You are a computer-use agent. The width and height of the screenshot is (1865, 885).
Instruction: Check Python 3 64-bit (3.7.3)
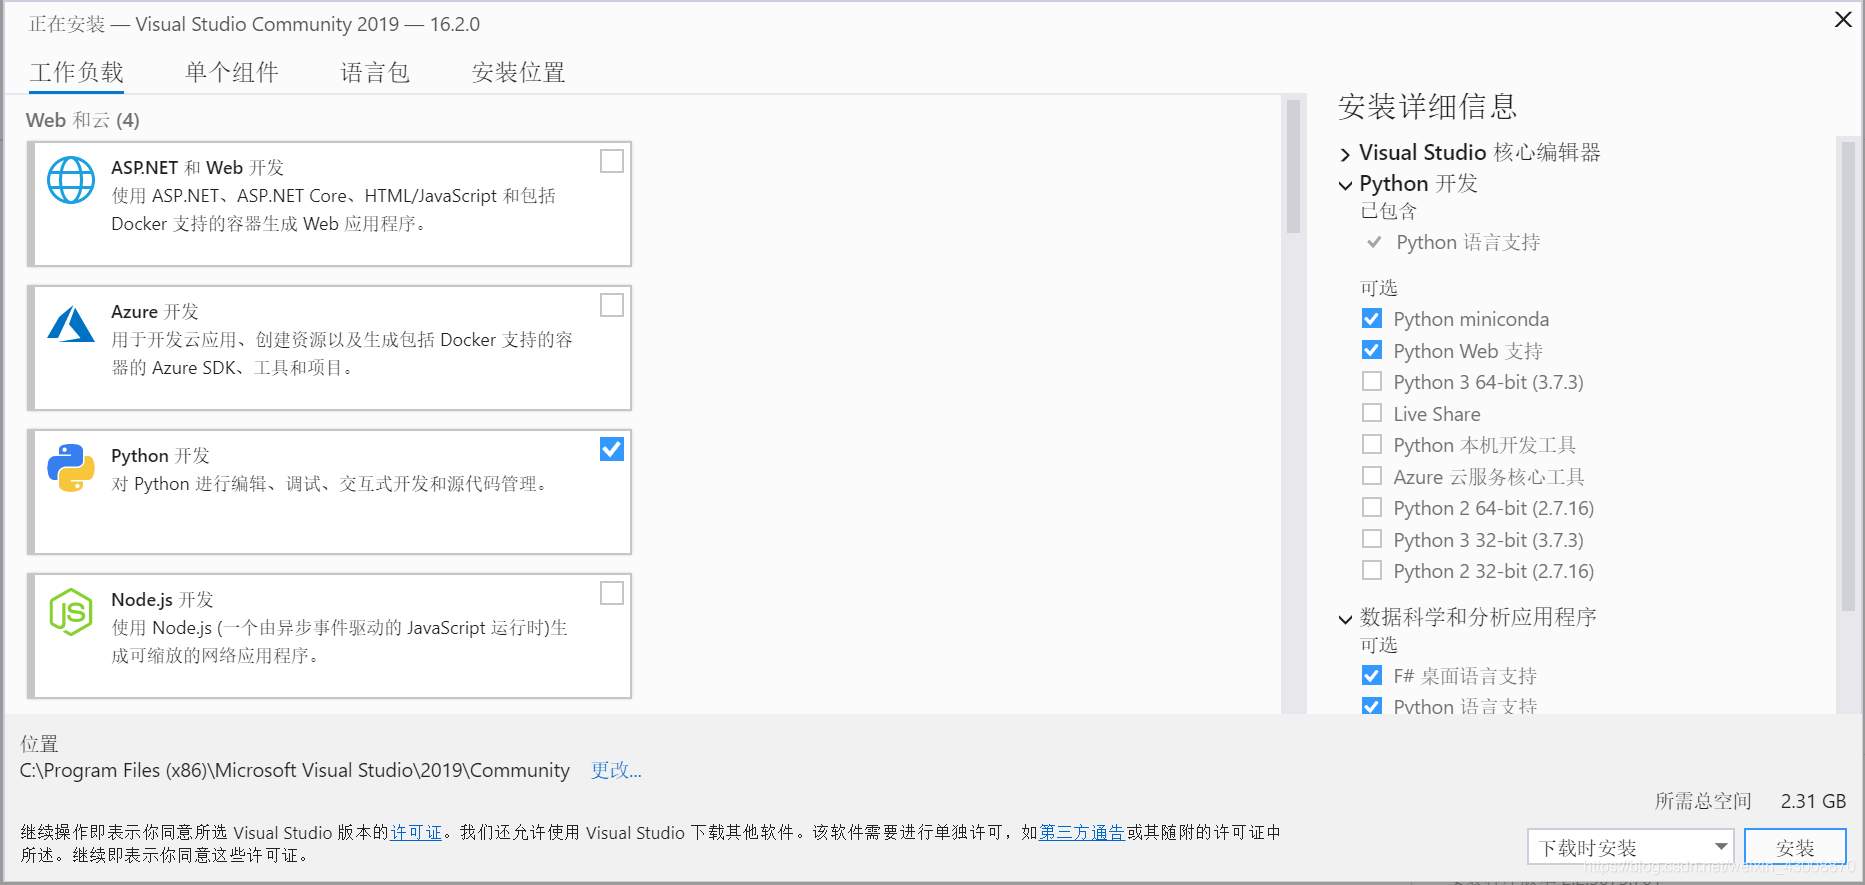click(1372, 382)
